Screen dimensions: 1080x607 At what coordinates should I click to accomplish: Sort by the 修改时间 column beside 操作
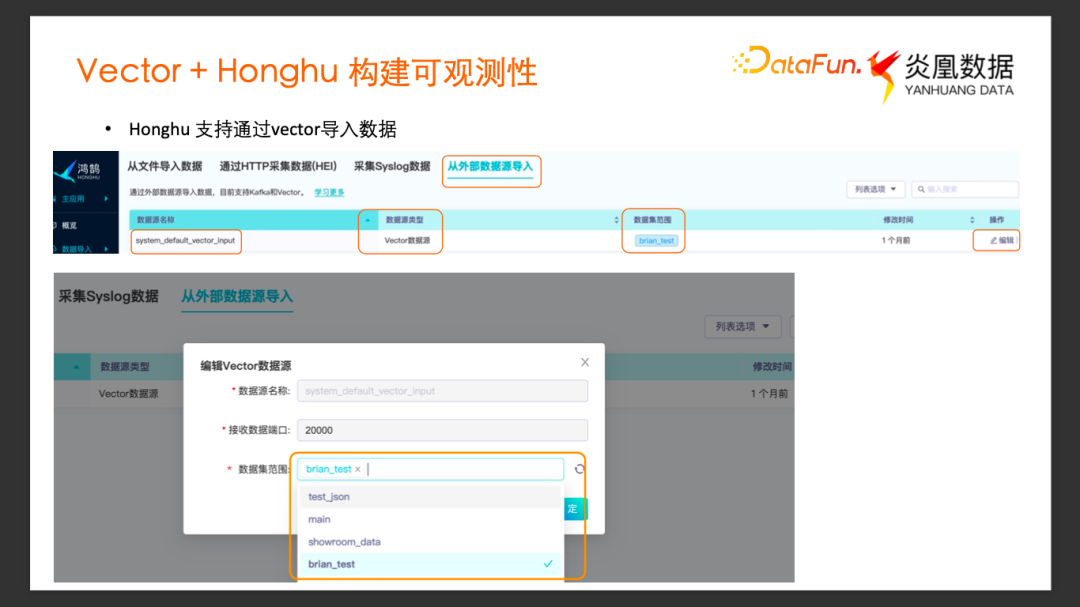coord(898,220)
